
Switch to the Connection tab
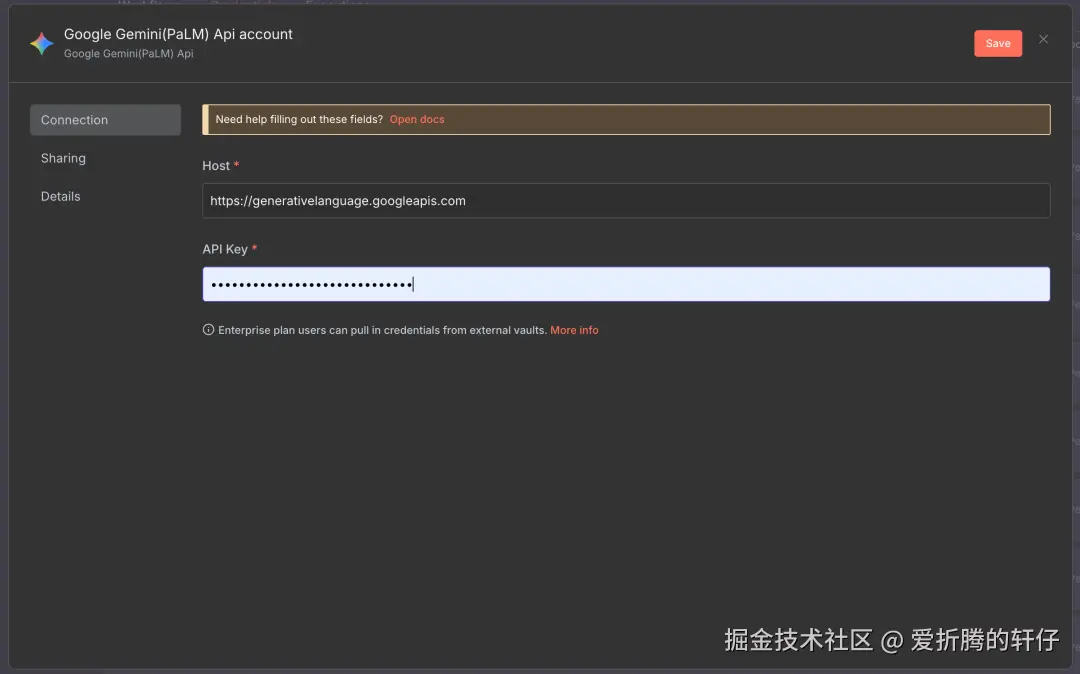coord(74,119)
